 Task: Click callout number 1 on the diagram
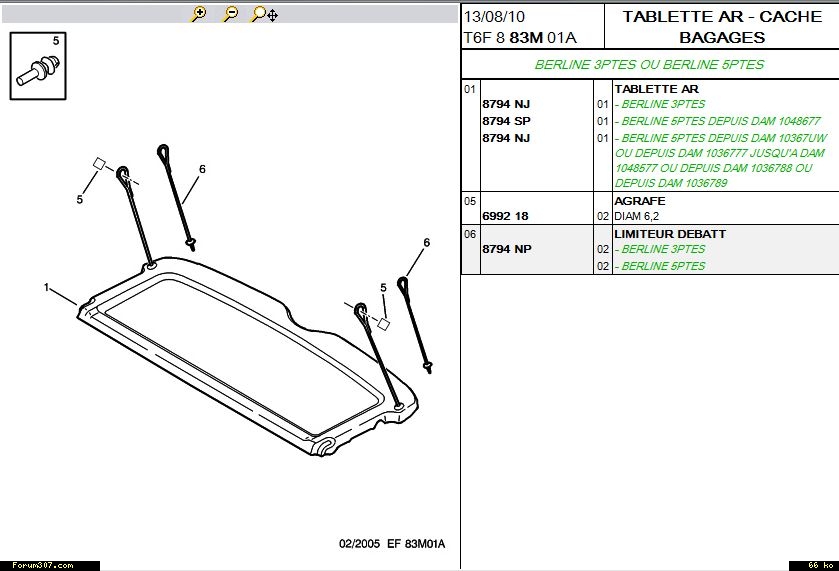[46, 288]
